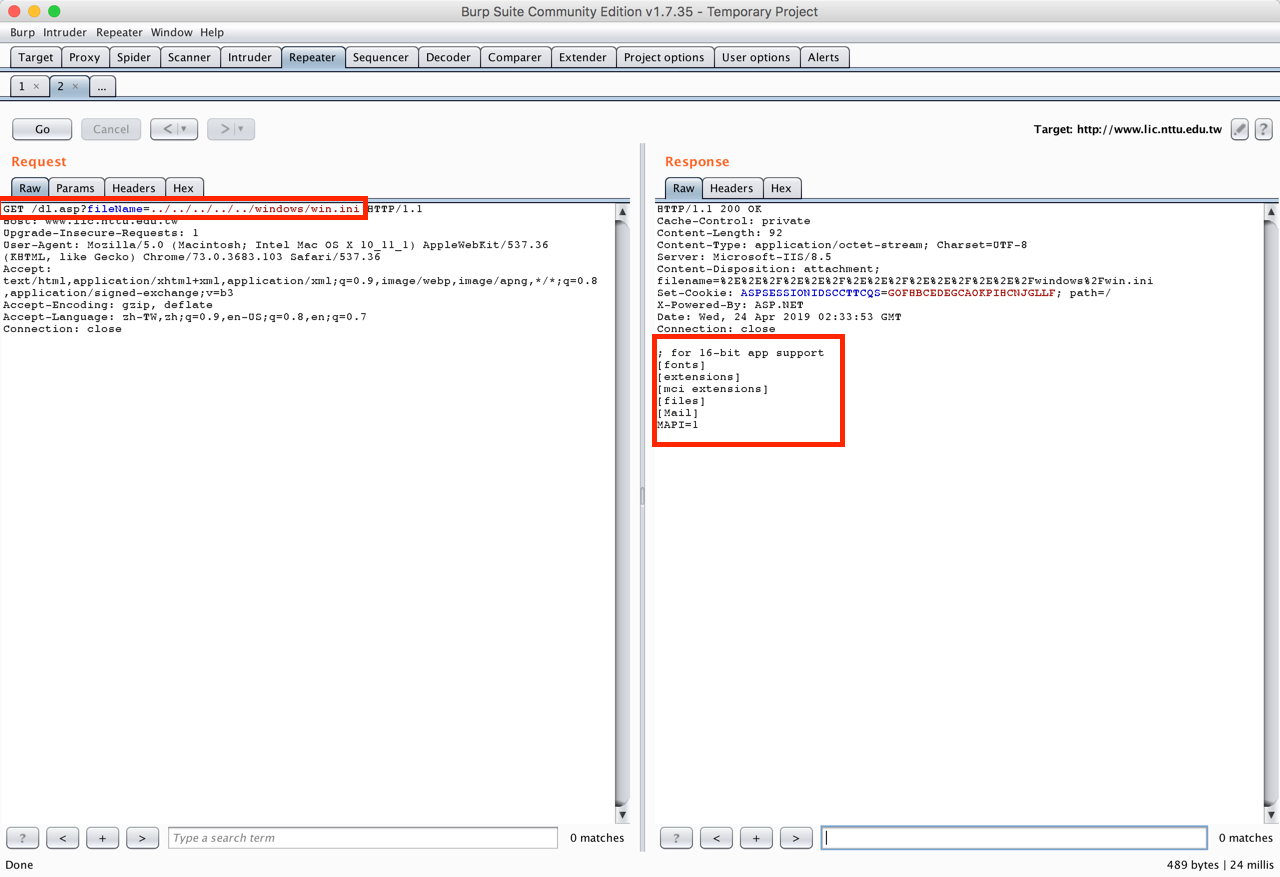Click the Accept-Language header line in the request

point(185,317)
